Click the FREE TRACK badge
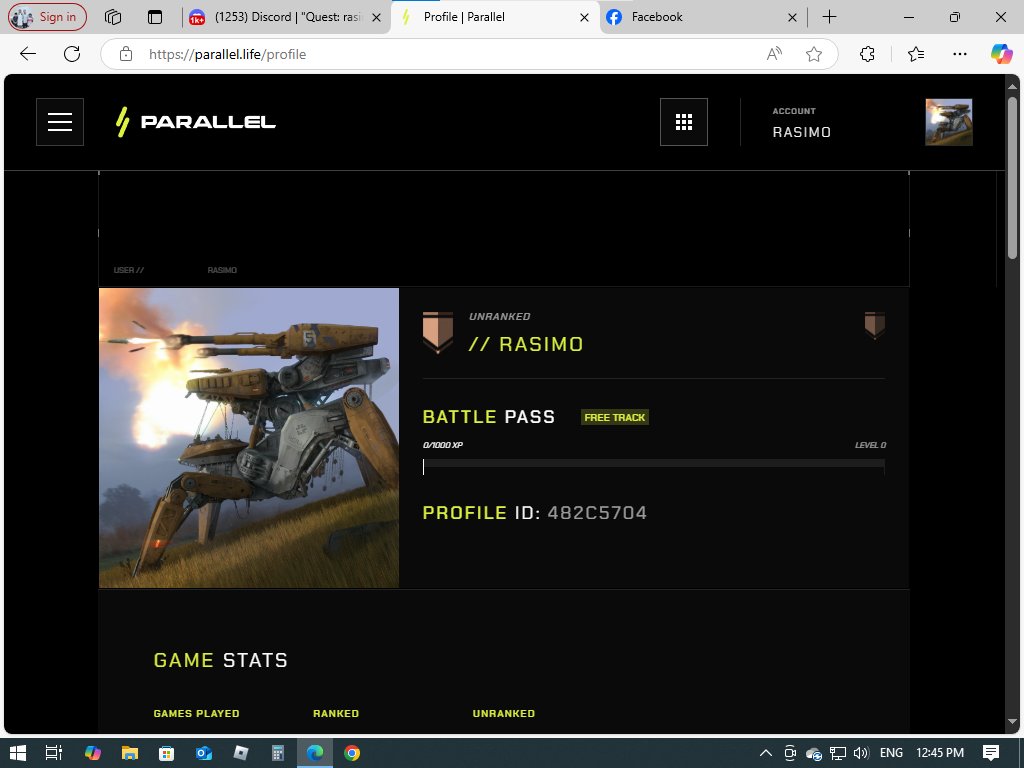Viewport: 1024px width, 768px height. point(615,417)
